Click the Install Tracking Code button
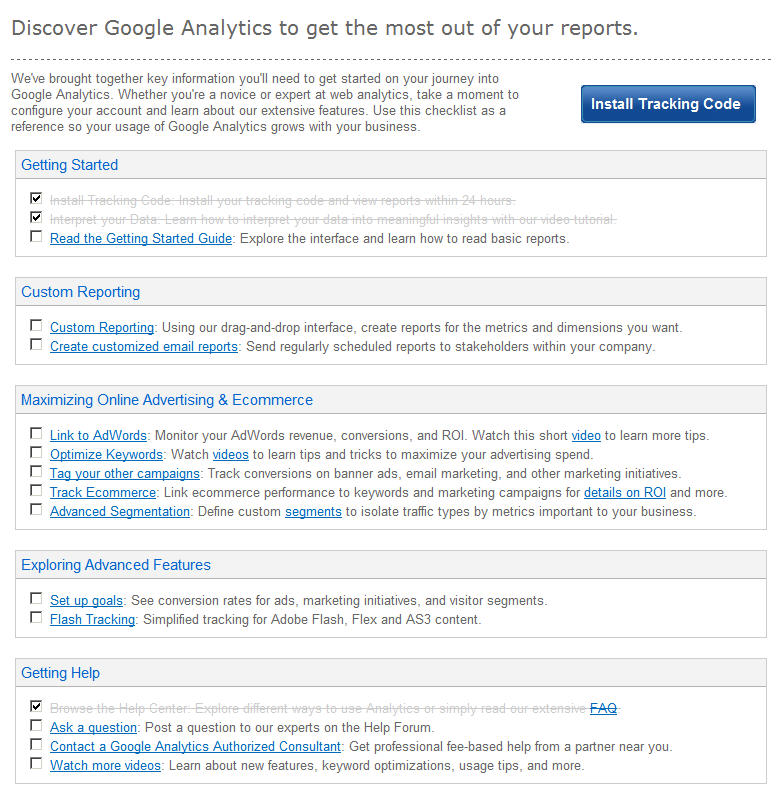The height and width of the screenshot is (795, 776). click(x=668, y=104)
